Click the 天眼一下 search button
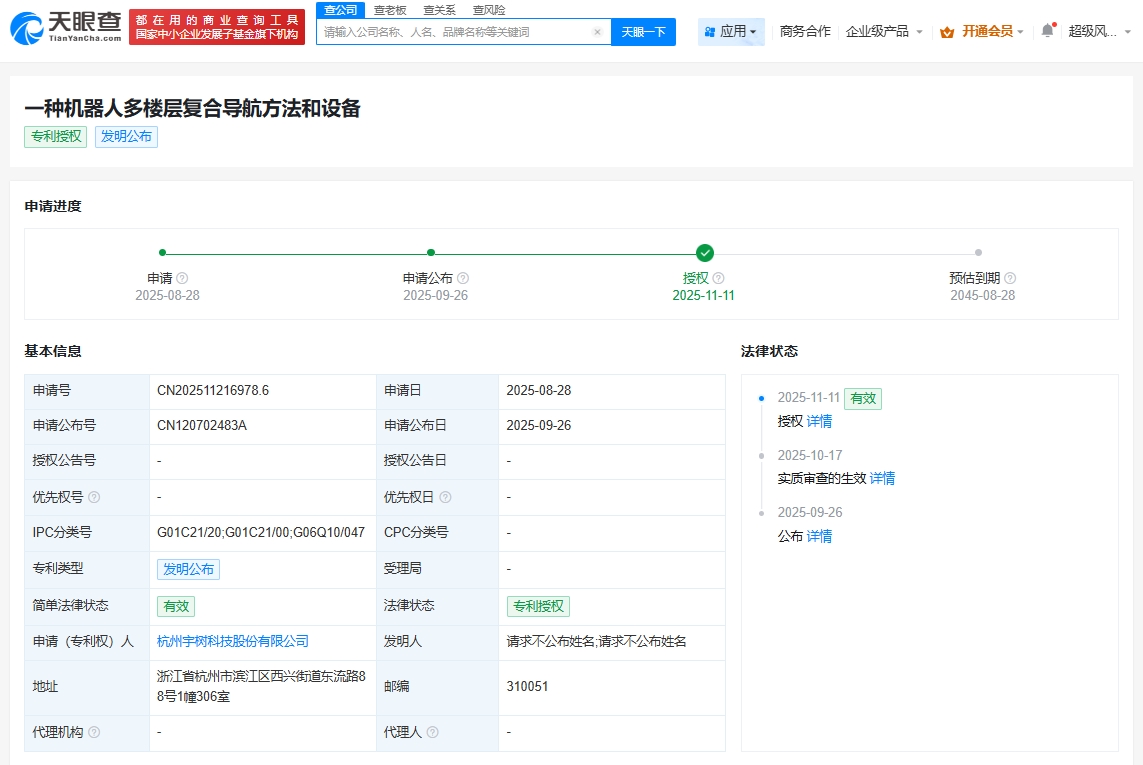 click(x=643, y=31)
